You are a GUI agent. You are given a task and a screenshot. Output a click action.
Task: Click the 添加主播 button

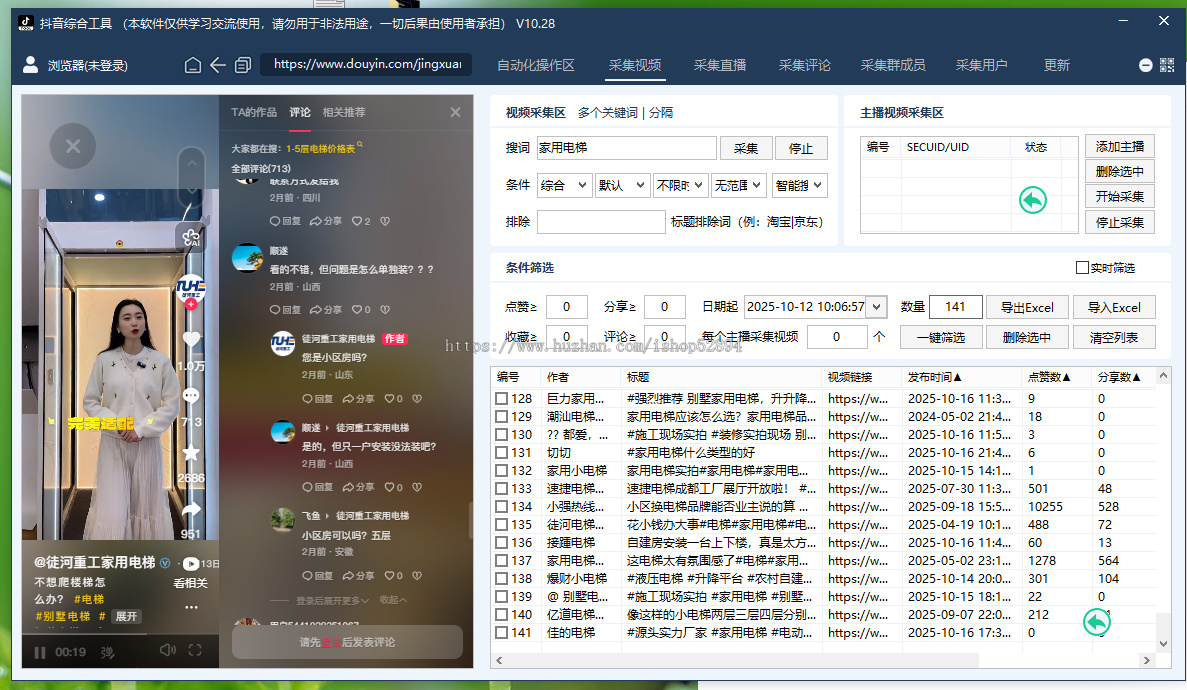coord(1120,146)
